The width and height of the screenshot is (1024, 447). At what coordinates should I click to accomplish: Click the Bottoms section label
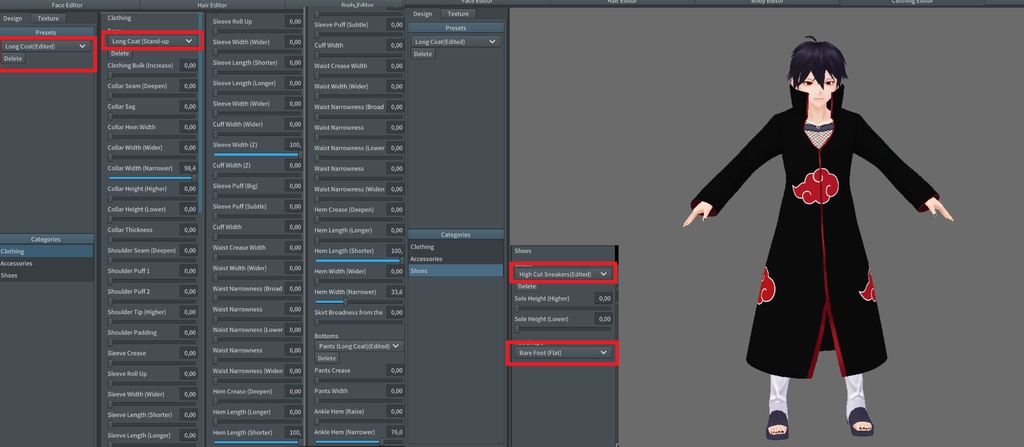pyautogui.click(x=327, y=336)
